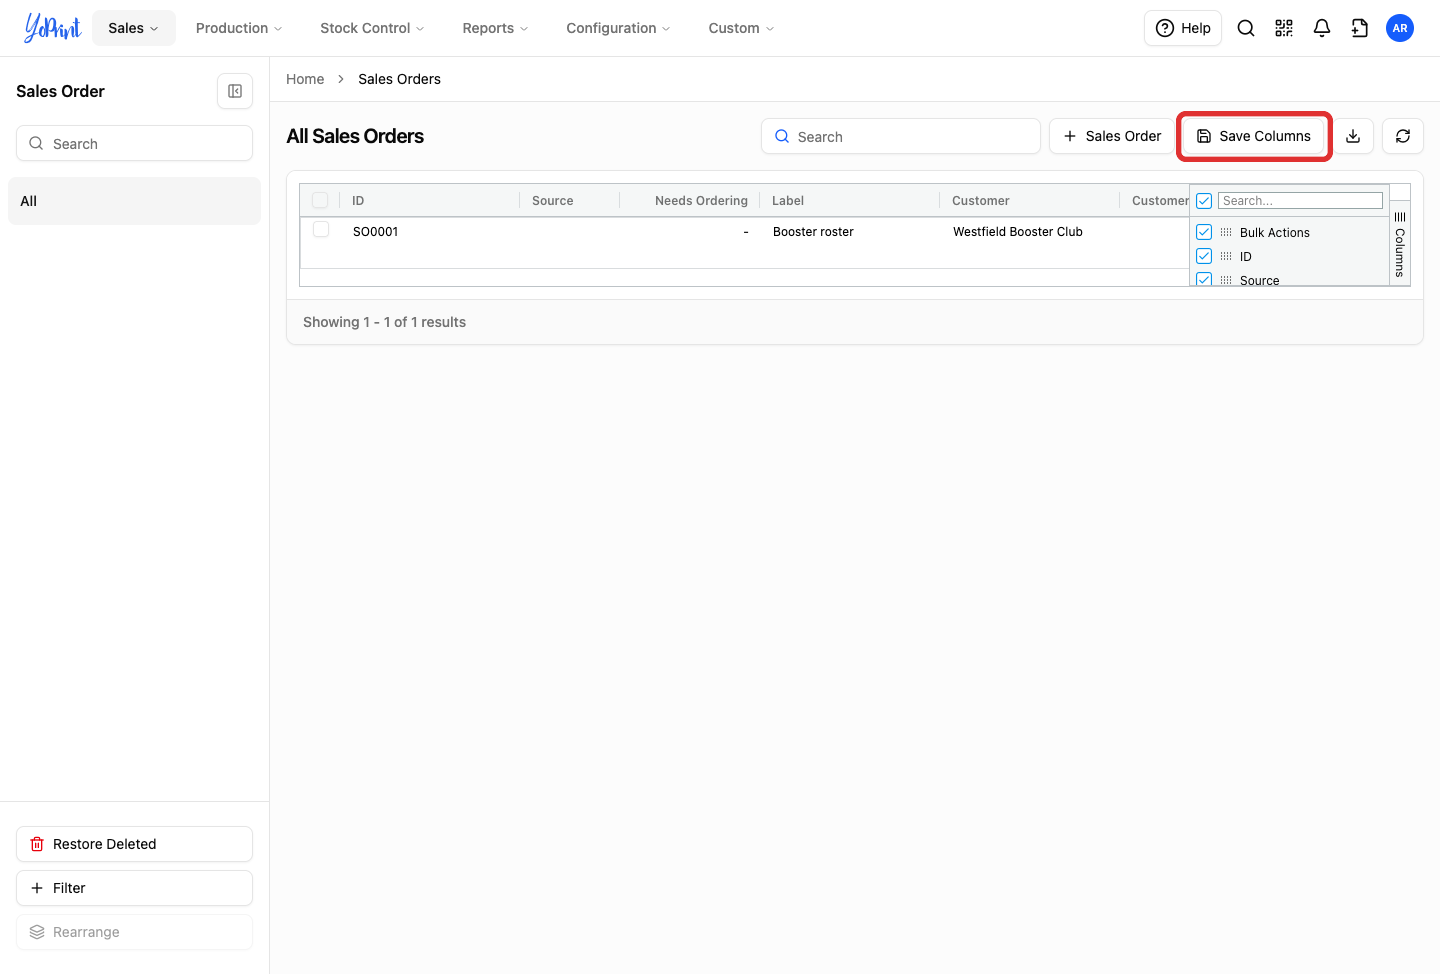Viewport: 1440px width, 974px height.
Task: Uncheck the Bulk Actions column checkbox
Action: tap(1204, 232)
